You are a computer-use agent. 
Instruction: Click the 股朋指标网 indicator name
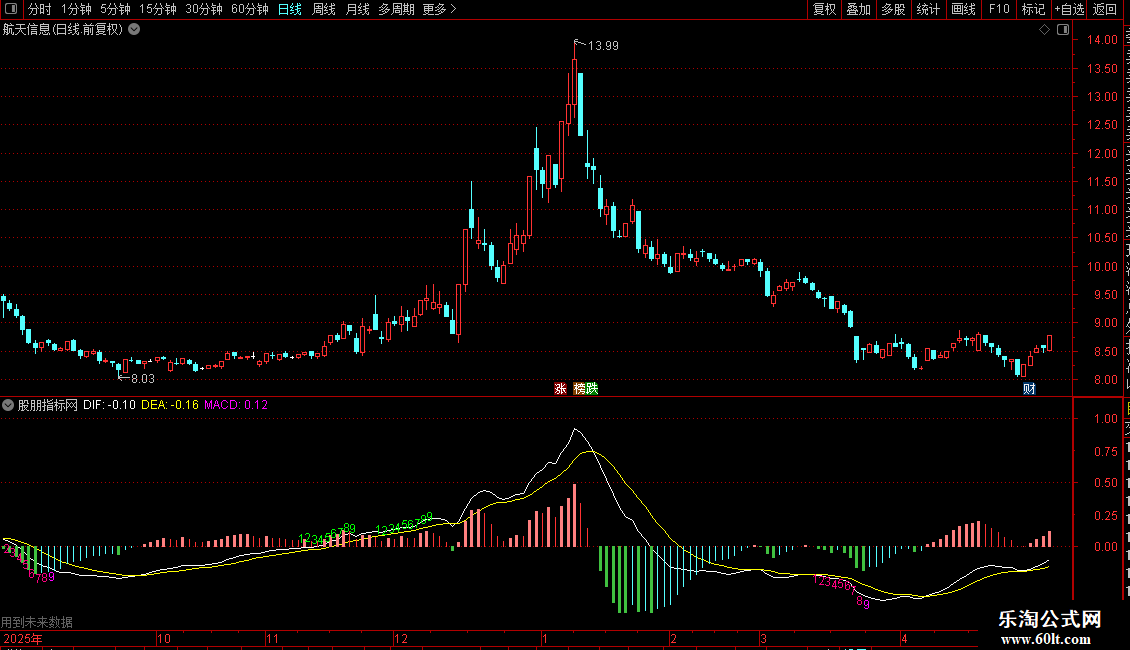pyautogui.click(x=48, y=405)
